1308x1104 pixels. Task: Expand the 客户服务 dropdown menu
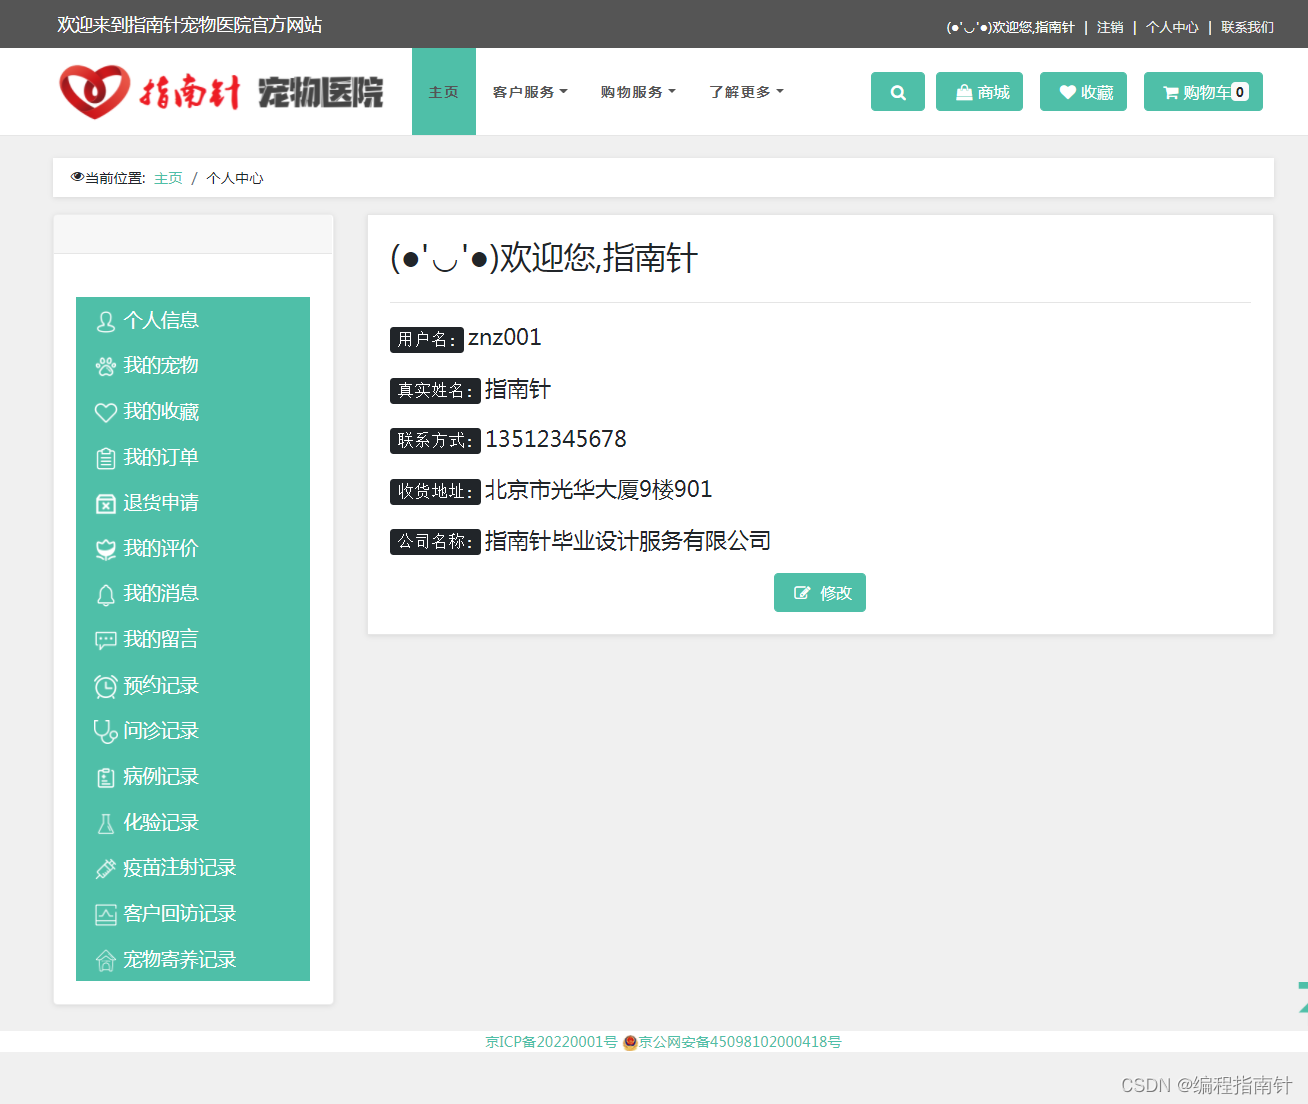click(530, 92)
